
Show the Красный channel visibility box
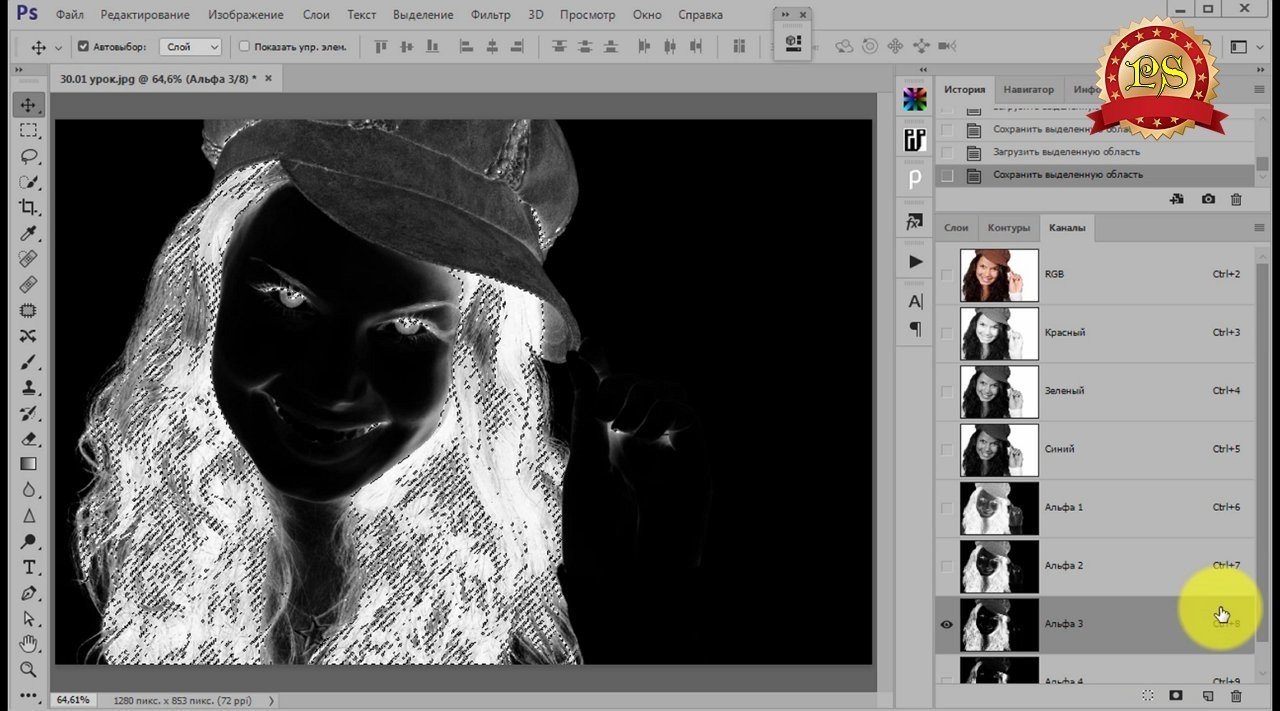tap(946, 332)
